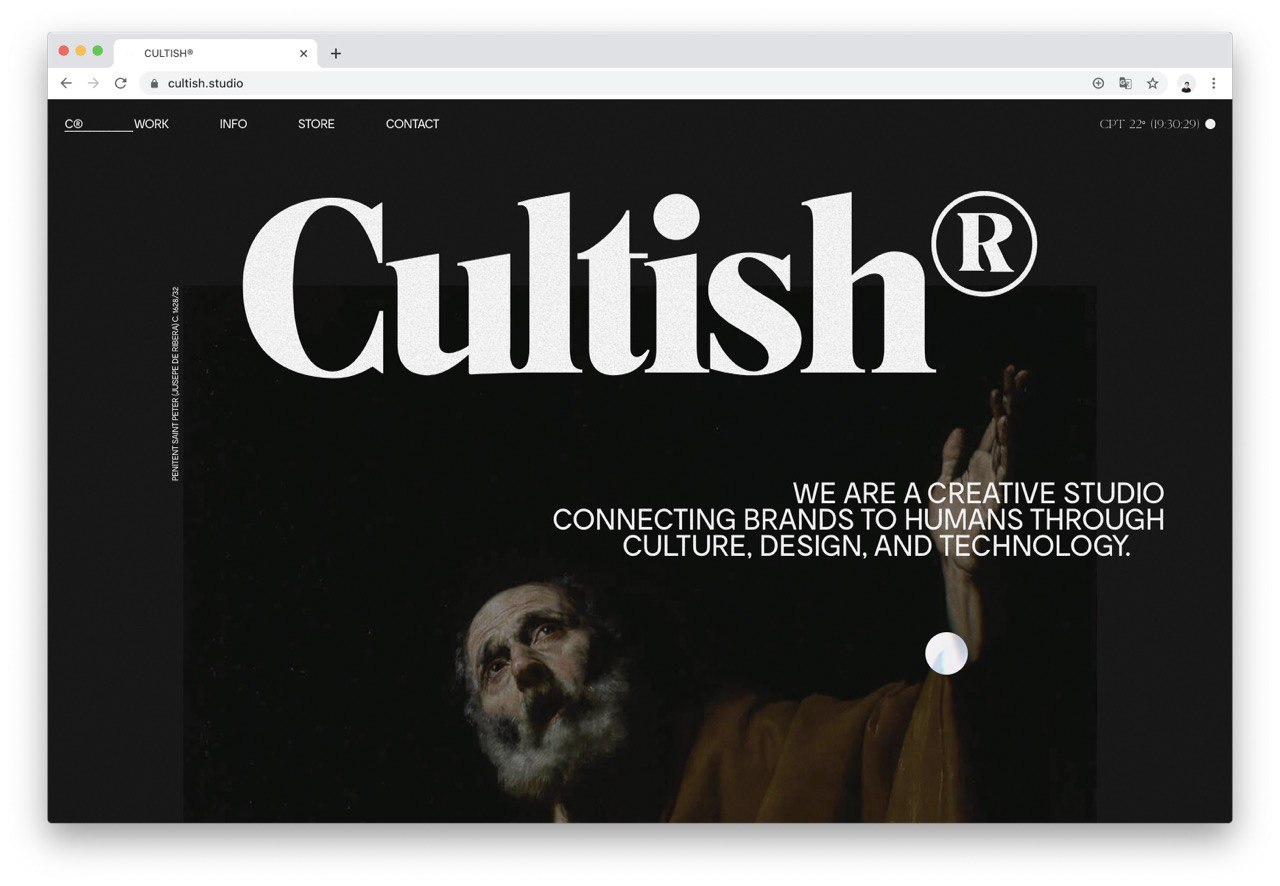Click the 'CULTURE, DESIGN, AND TECHNOLOGY.' line
This screenshot has height=886, width=1280.
coord(876,546)
